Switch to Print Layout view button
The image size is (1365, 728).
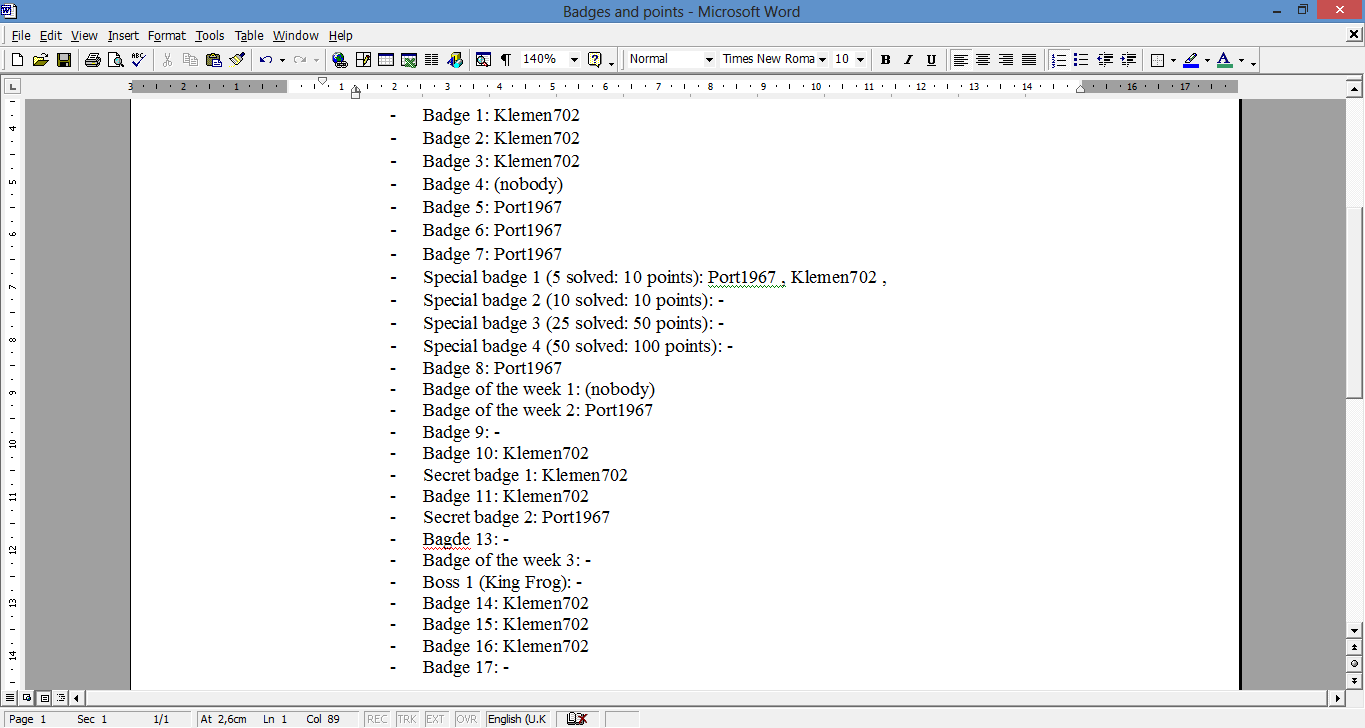tap(44, 697)
